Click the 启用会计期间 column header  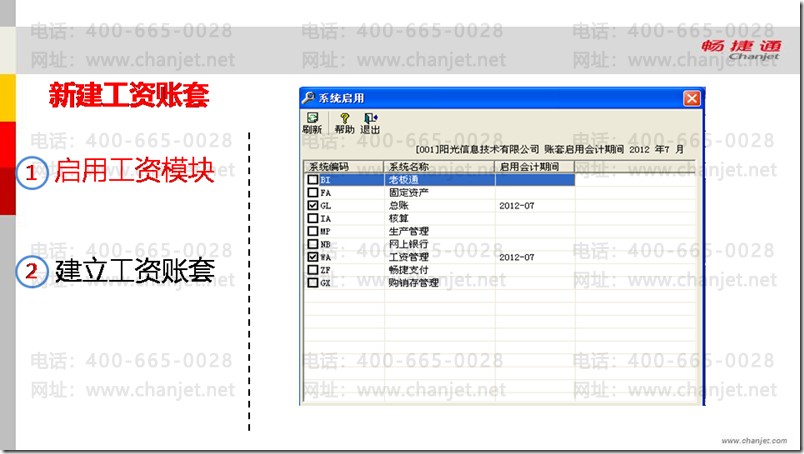point(535,167)
